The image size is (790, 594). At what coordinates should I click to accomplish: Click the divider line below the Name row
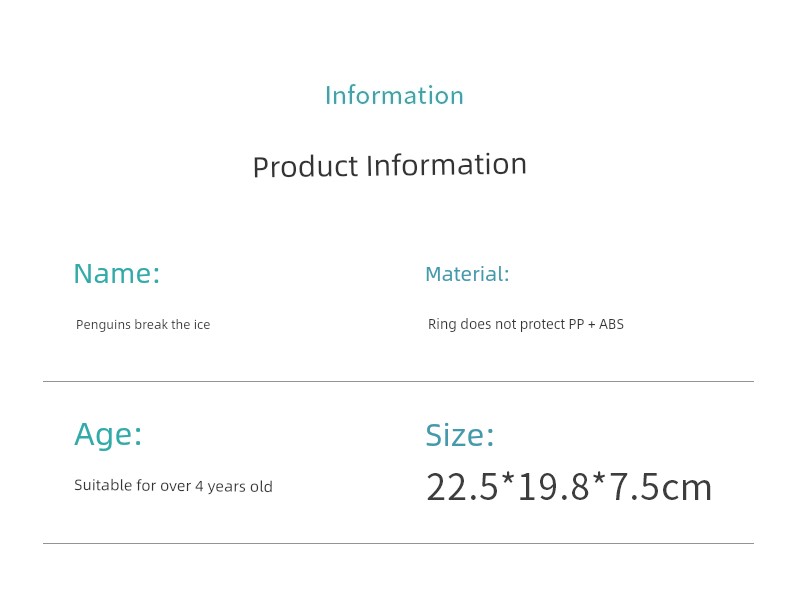coord(398,381)
